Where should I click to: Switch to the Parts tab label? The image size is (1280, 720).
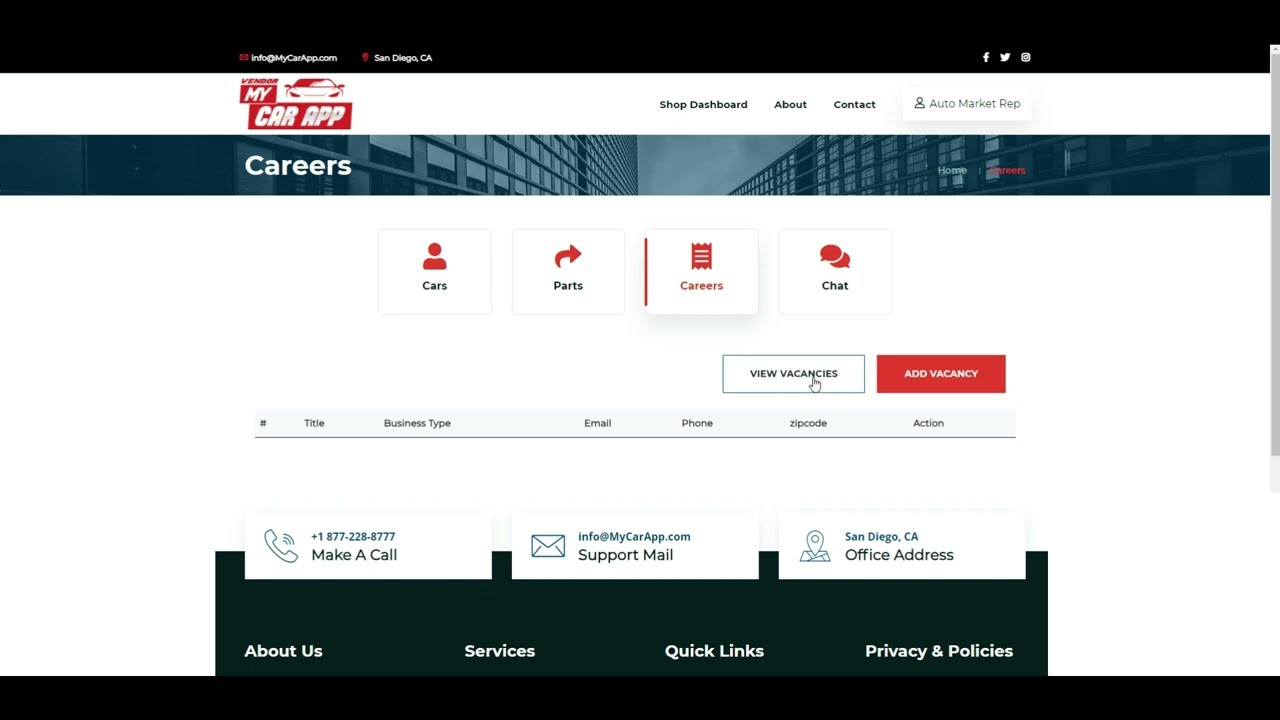tap(568, 286)
